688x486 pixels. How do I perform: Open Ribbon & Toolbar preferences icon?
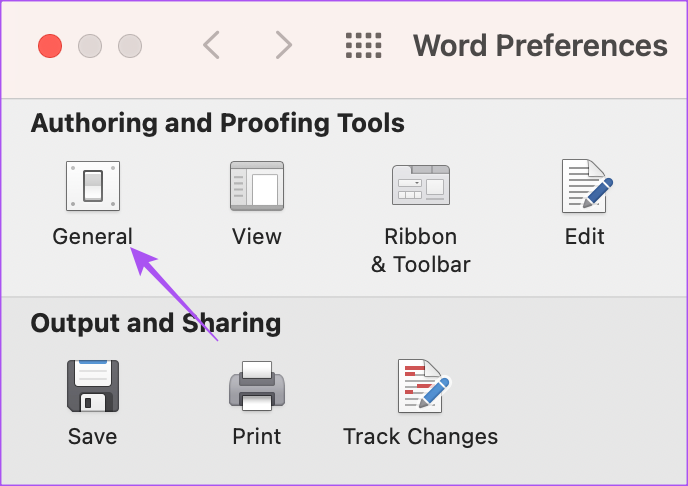[421, 185]
